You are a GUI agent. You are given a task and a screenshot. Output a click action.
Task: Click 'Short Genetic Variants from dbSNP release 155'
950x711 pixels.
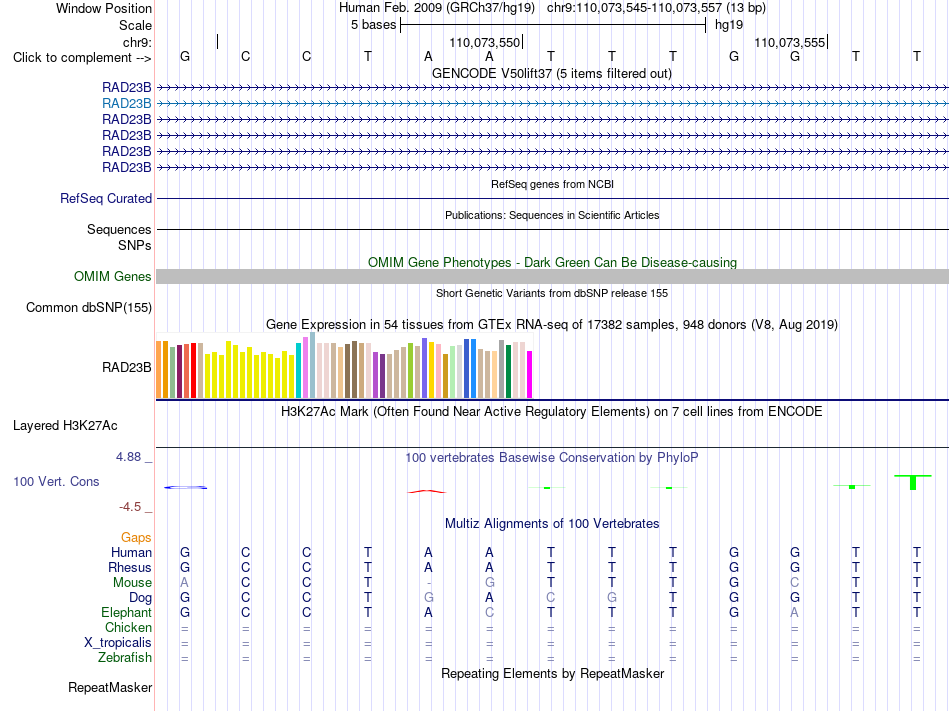point(552,293)
